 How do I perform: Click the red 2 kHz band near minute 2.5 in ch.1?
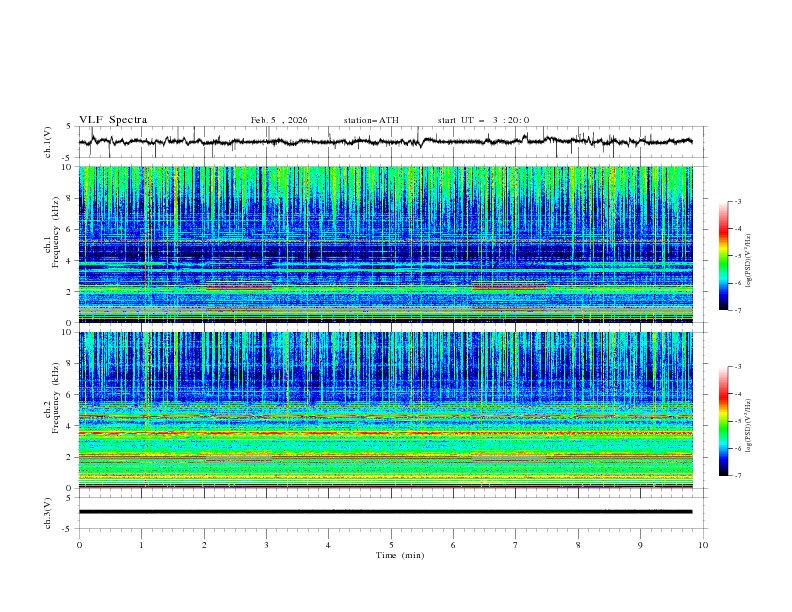point(239,287)
